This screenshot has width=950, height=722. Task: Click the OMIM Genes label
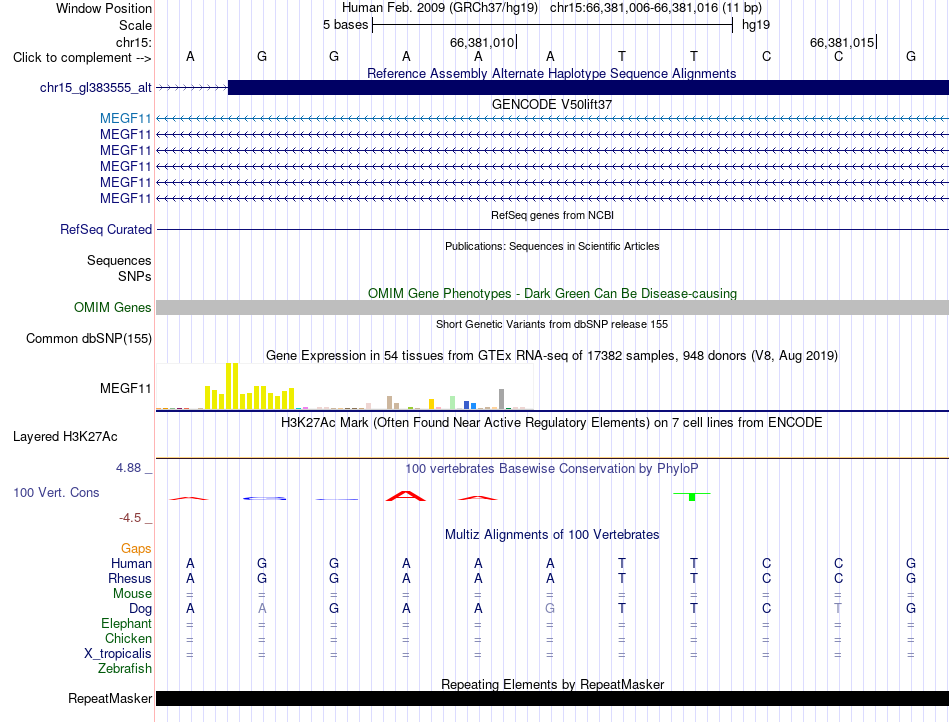tap(113, 307)
